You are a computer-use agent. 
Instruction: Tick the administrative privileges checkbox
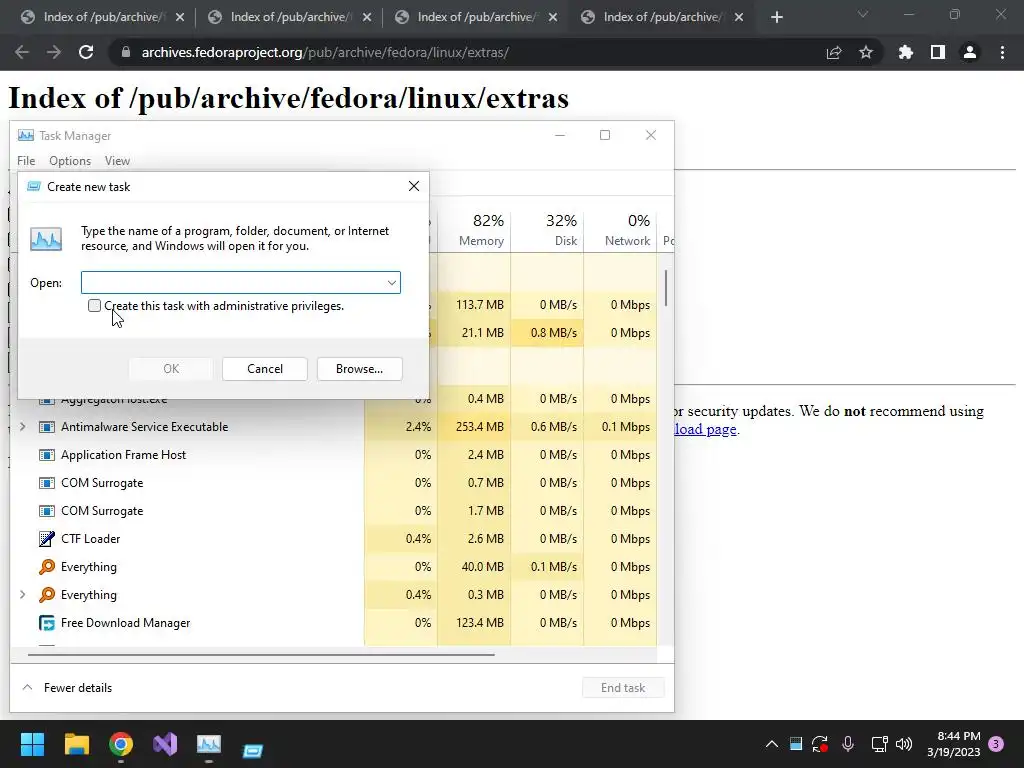click(95, 306)
